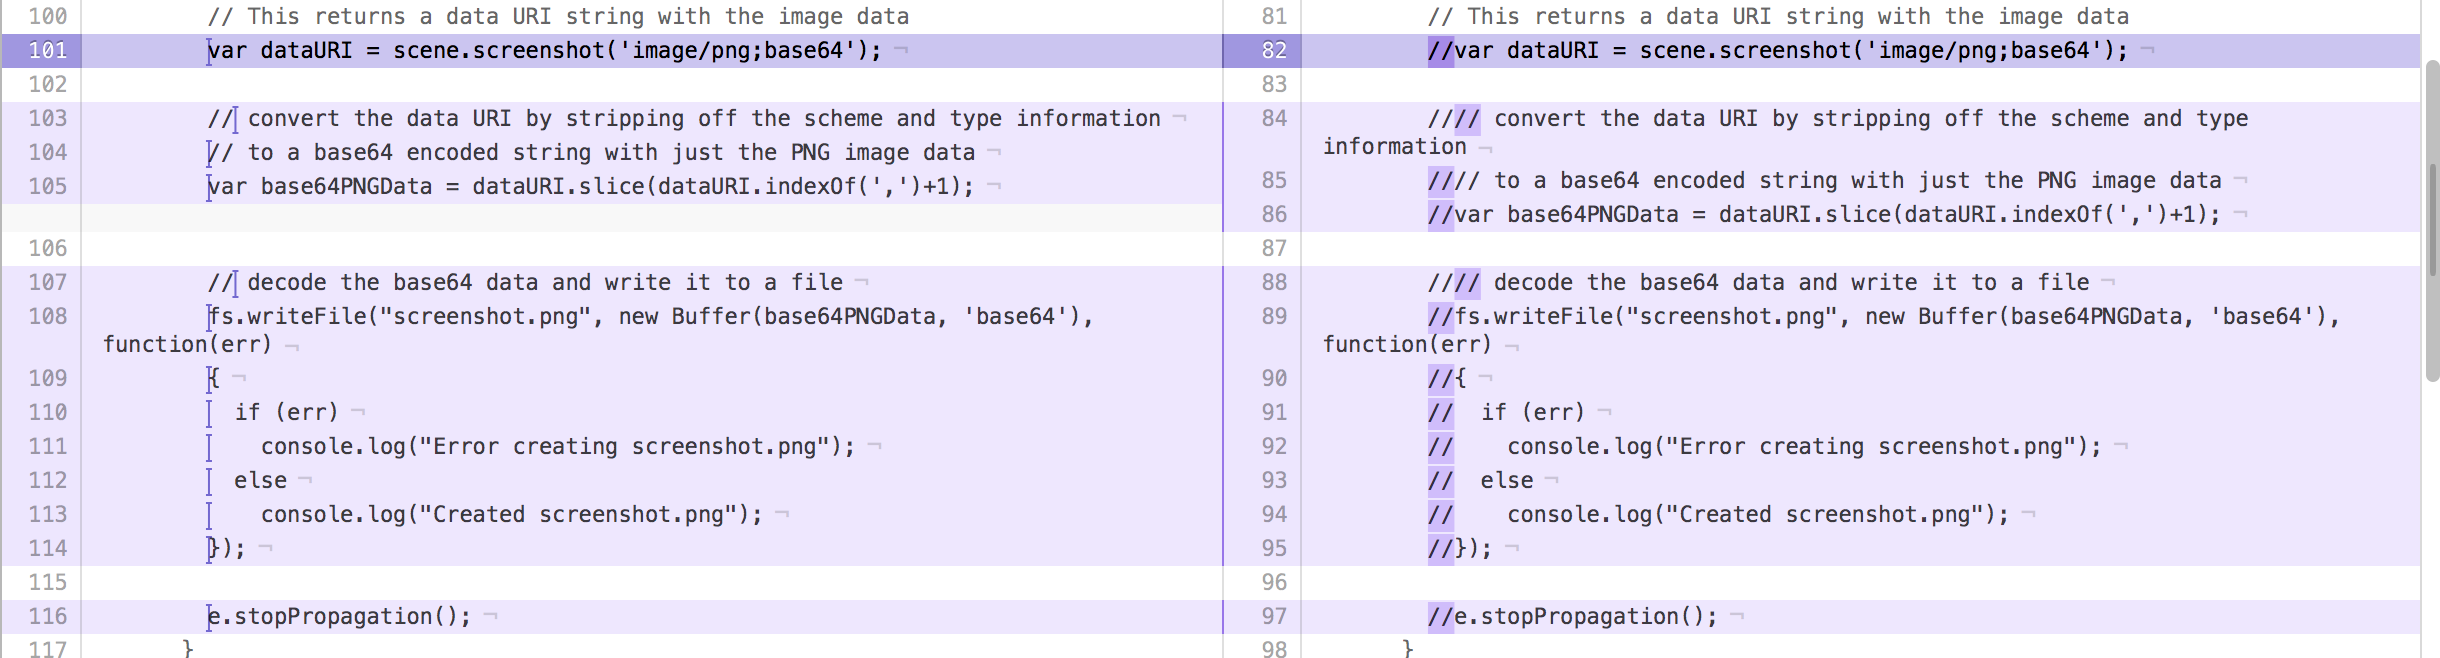The width and height of the screenshot is (2440, 658).
Task: Click left pane 'e.stopPropagation();' line
Action: [x=339, y=616]
